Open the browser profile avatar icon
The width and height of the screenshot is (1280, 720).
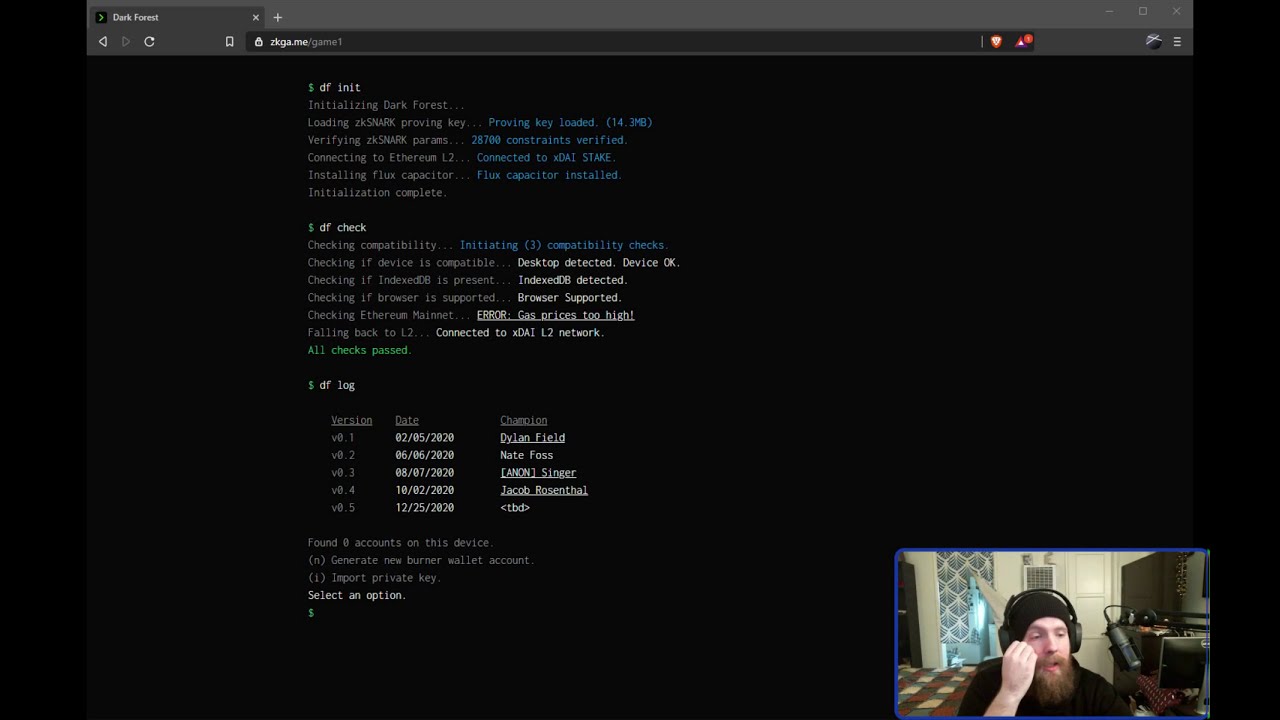coord(1153,41)
